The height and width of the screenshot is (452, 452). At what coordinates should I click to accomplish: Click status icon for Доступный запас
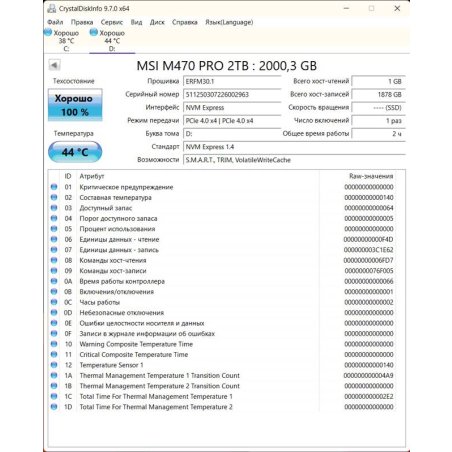click(54, 208)
